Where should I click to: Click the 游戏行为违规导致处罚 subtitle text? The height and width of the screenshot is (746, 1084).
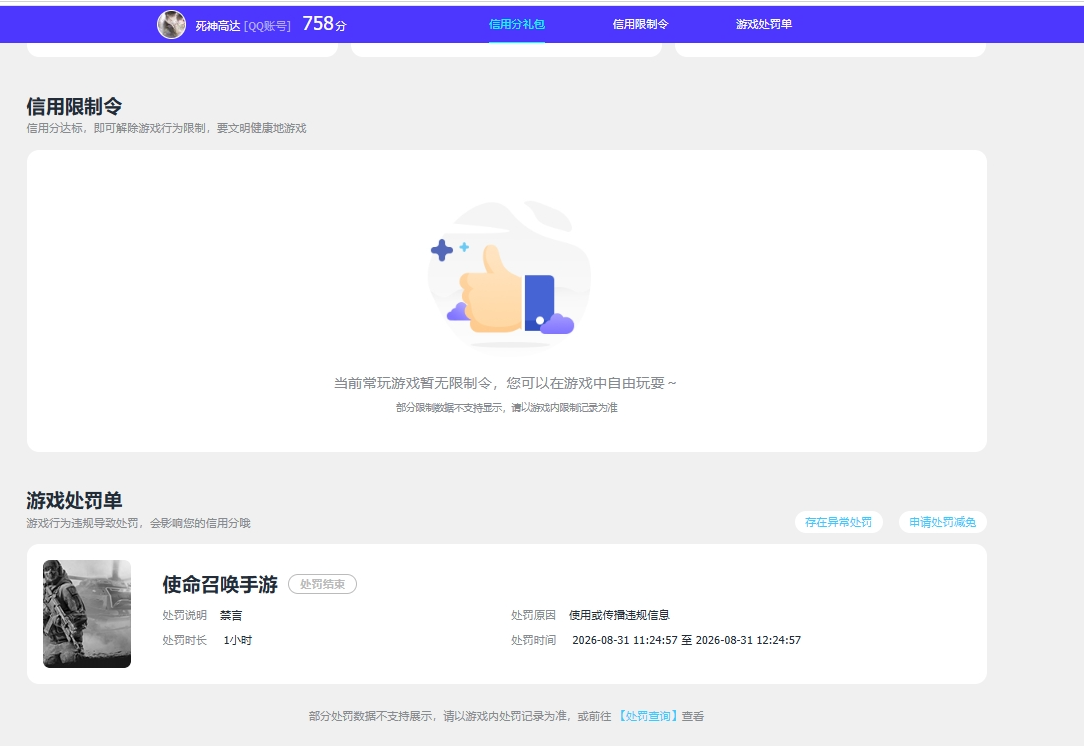pos(138,523)
